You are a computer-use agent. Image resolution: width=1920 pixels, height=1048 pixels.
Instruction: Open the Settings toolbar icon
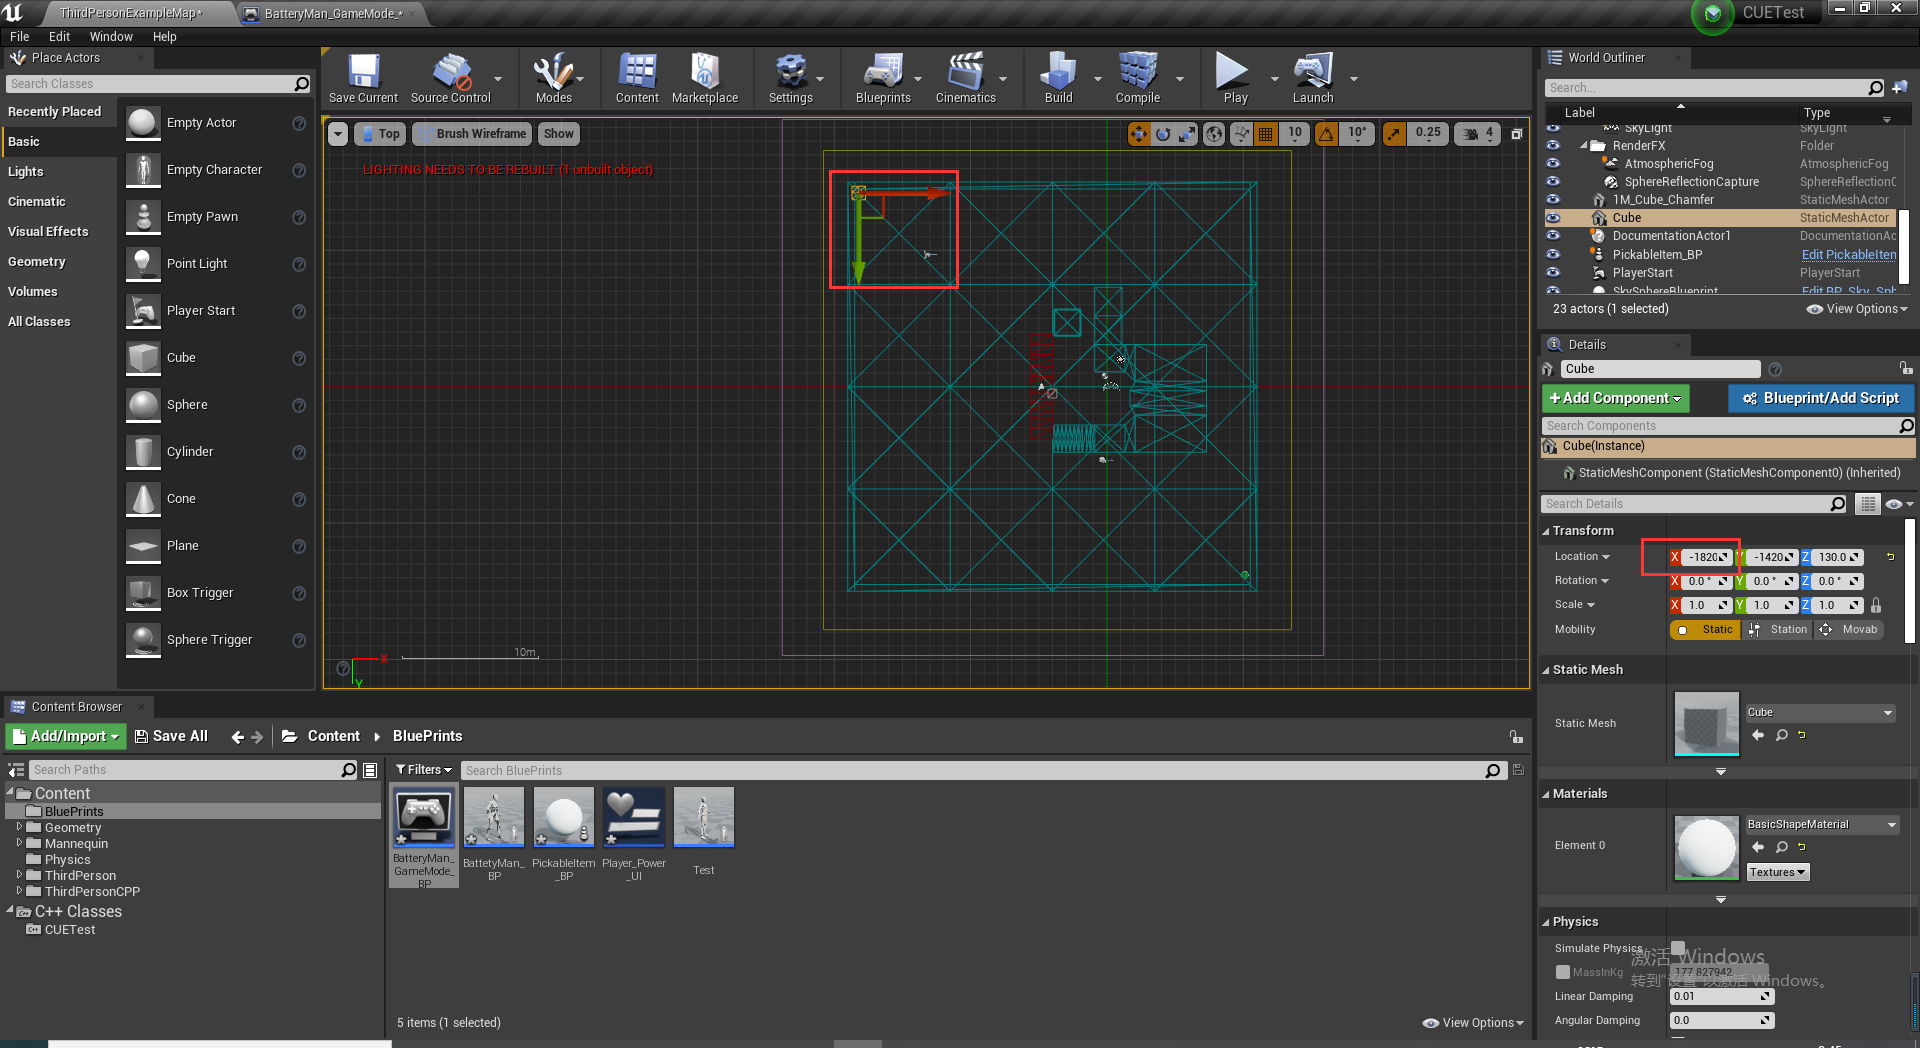[790, 78]
